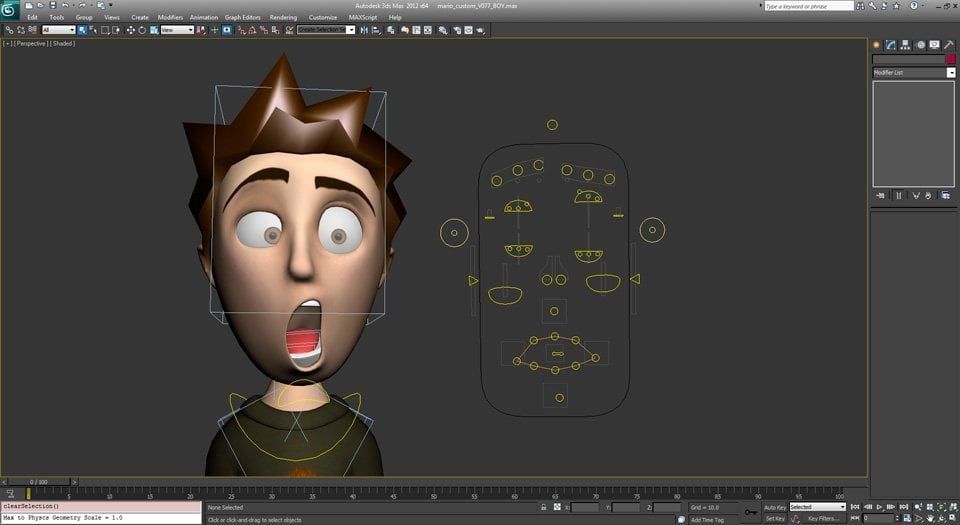Click the time slider showing 0 / 100
This screenshot has width=960, height=525.
[x=39, y=482]
